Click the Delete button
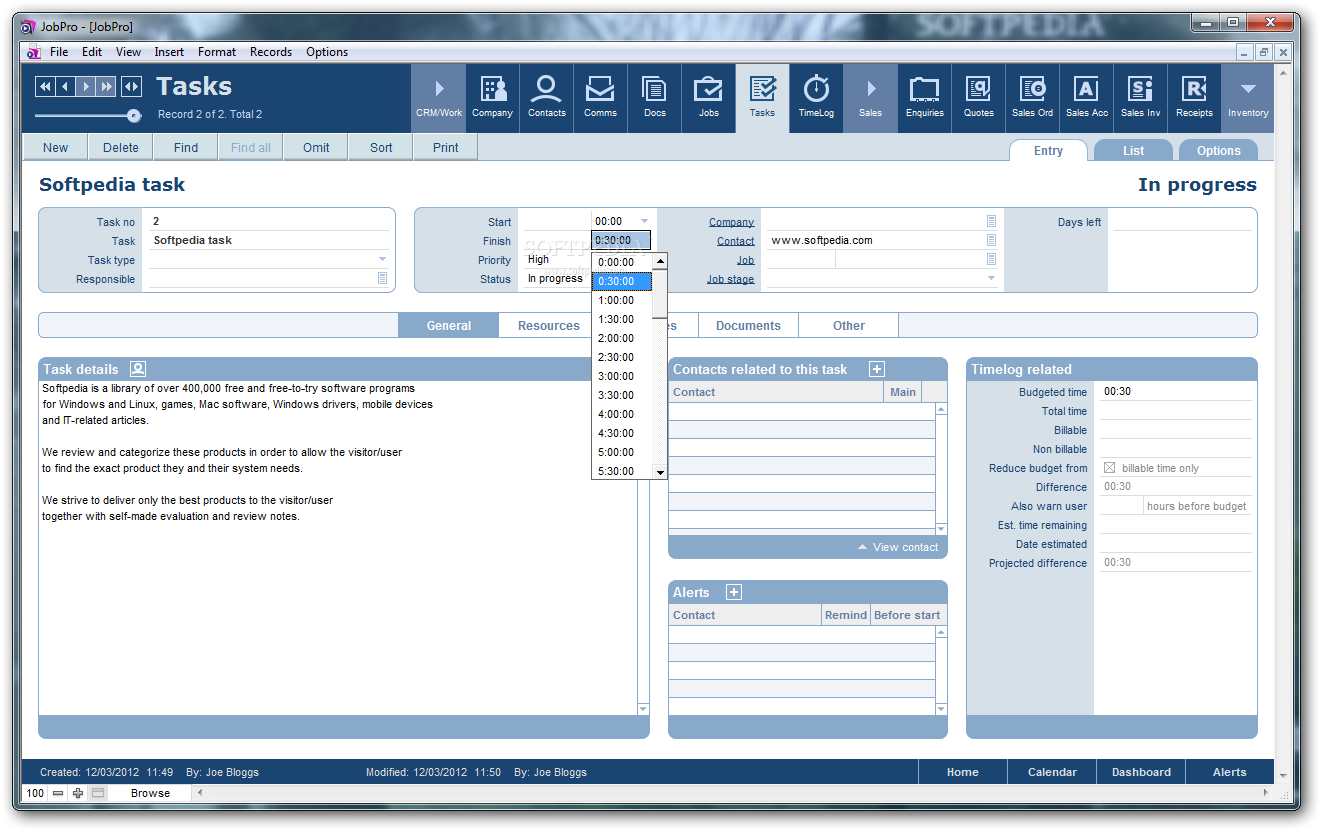The image size is (1321, 831). click(x=121, y=148)
